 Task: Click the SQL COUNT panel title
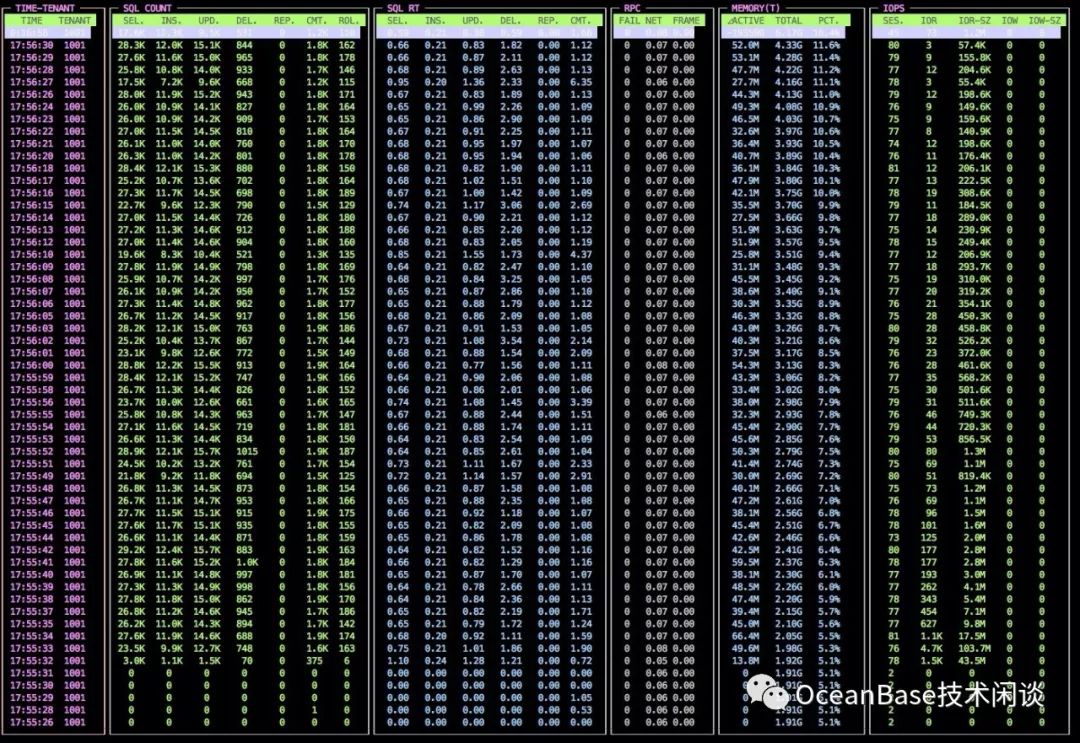147,8
